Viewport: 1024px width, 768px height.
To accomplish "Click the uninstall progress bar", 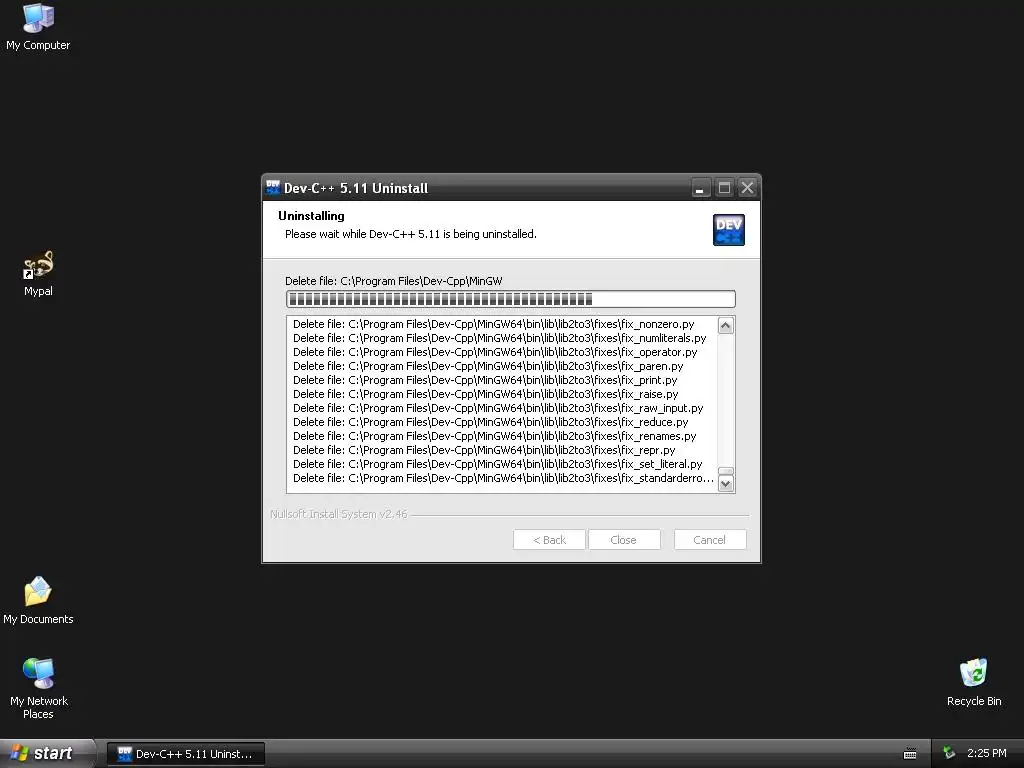I will pyautogui.click(x=511, y=299).
